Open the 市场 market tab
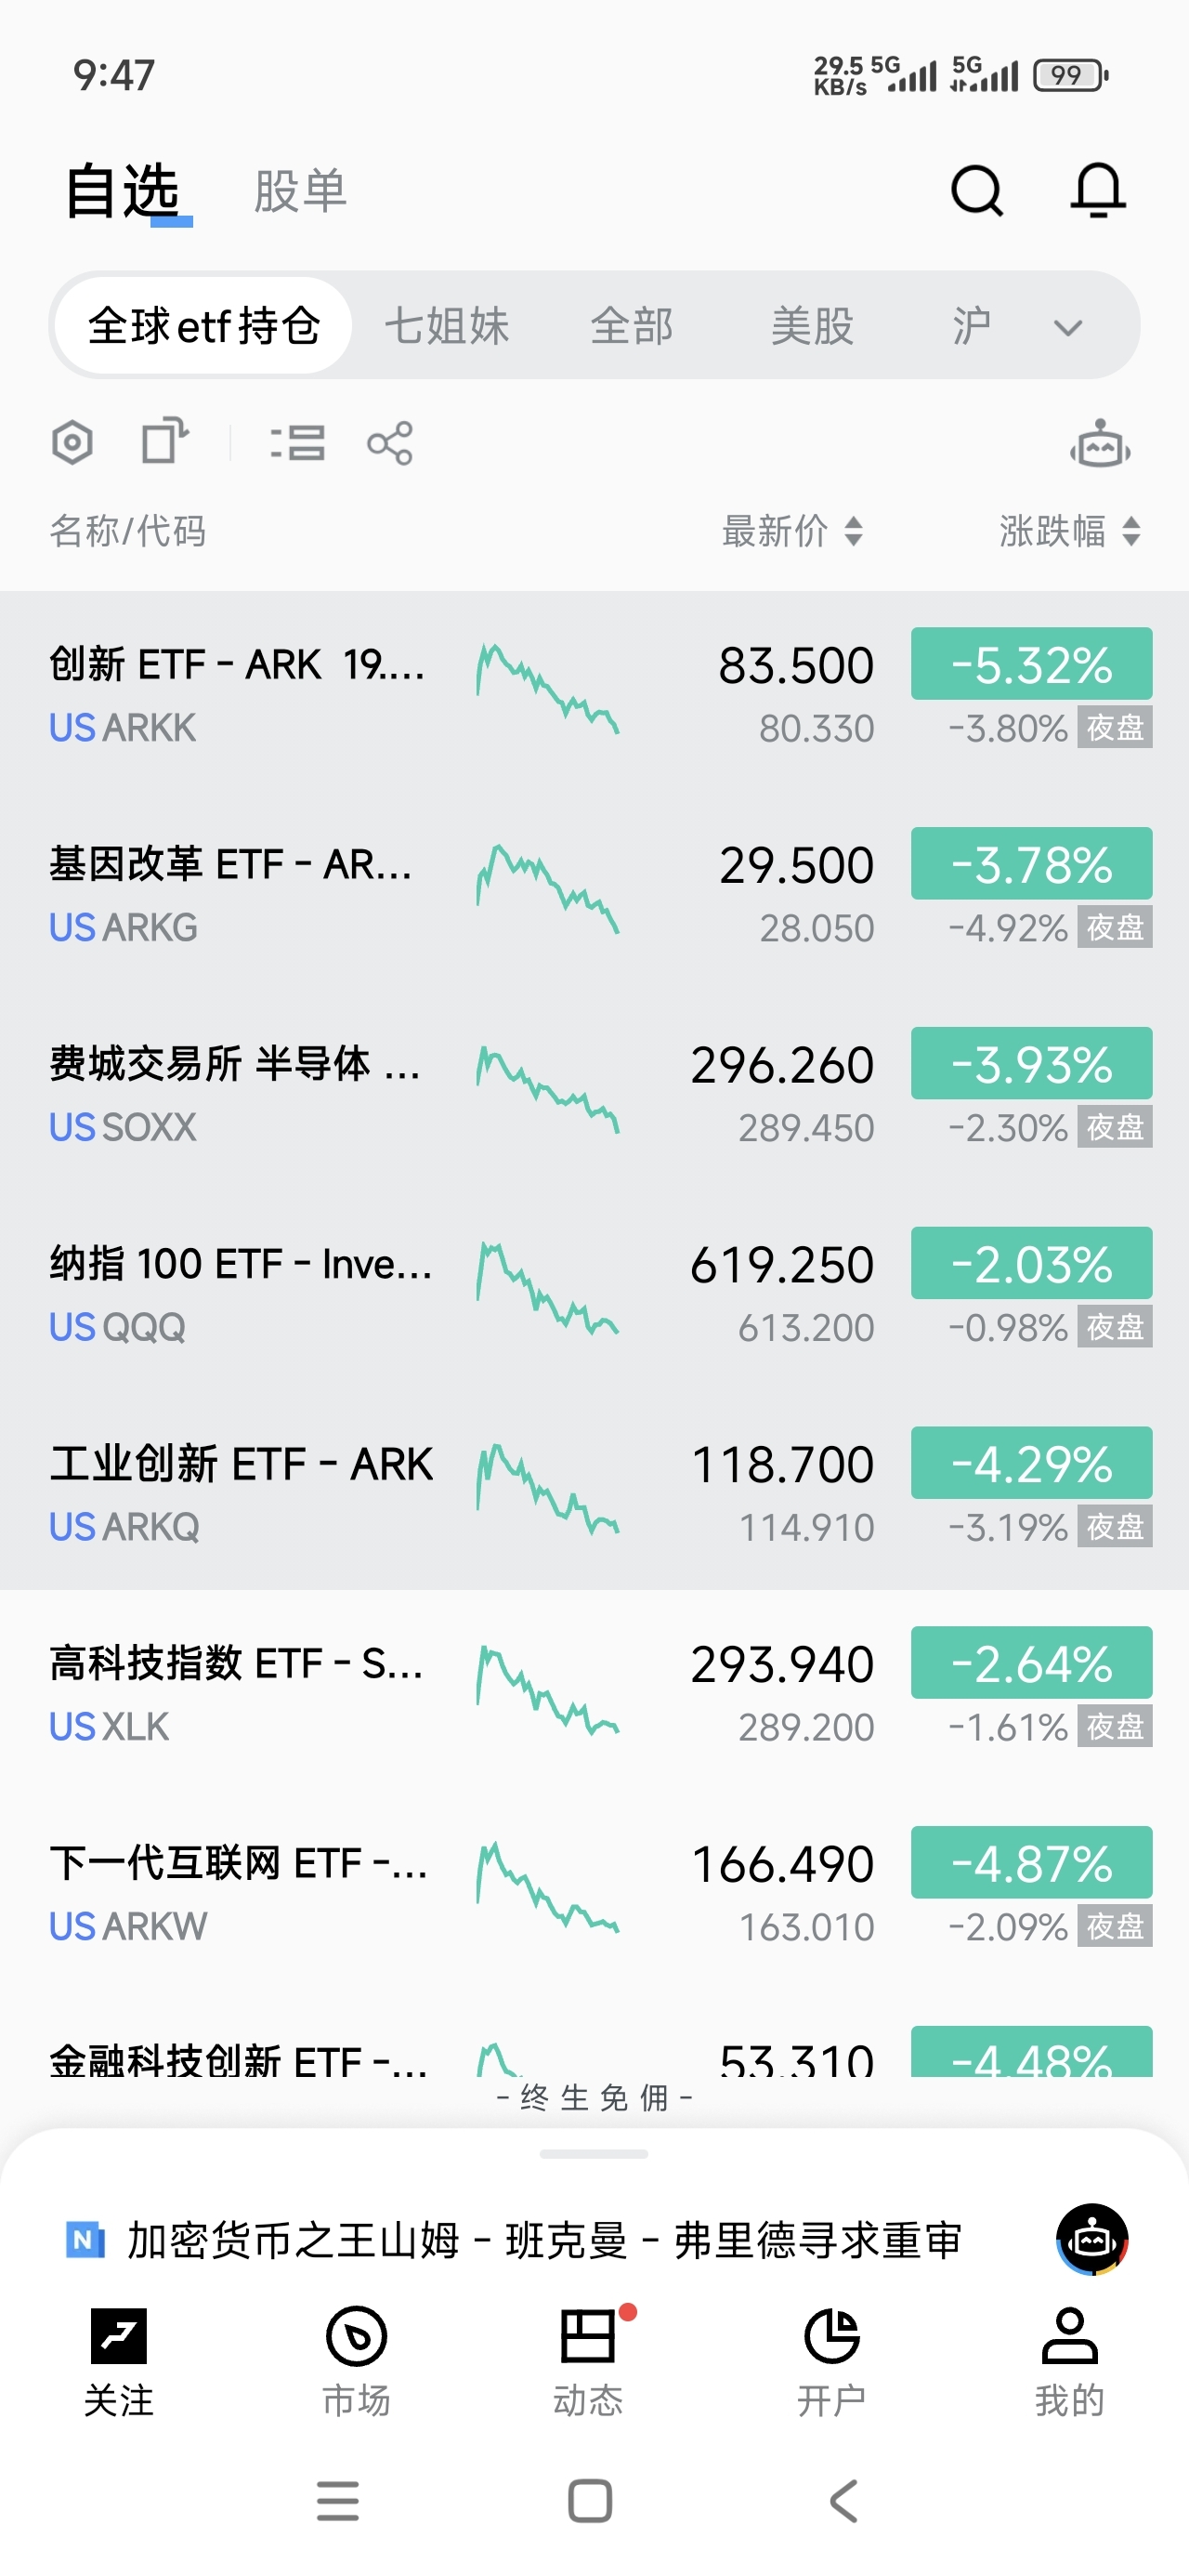Viewport: 1189px width, 2576px height. [356, 2357]
